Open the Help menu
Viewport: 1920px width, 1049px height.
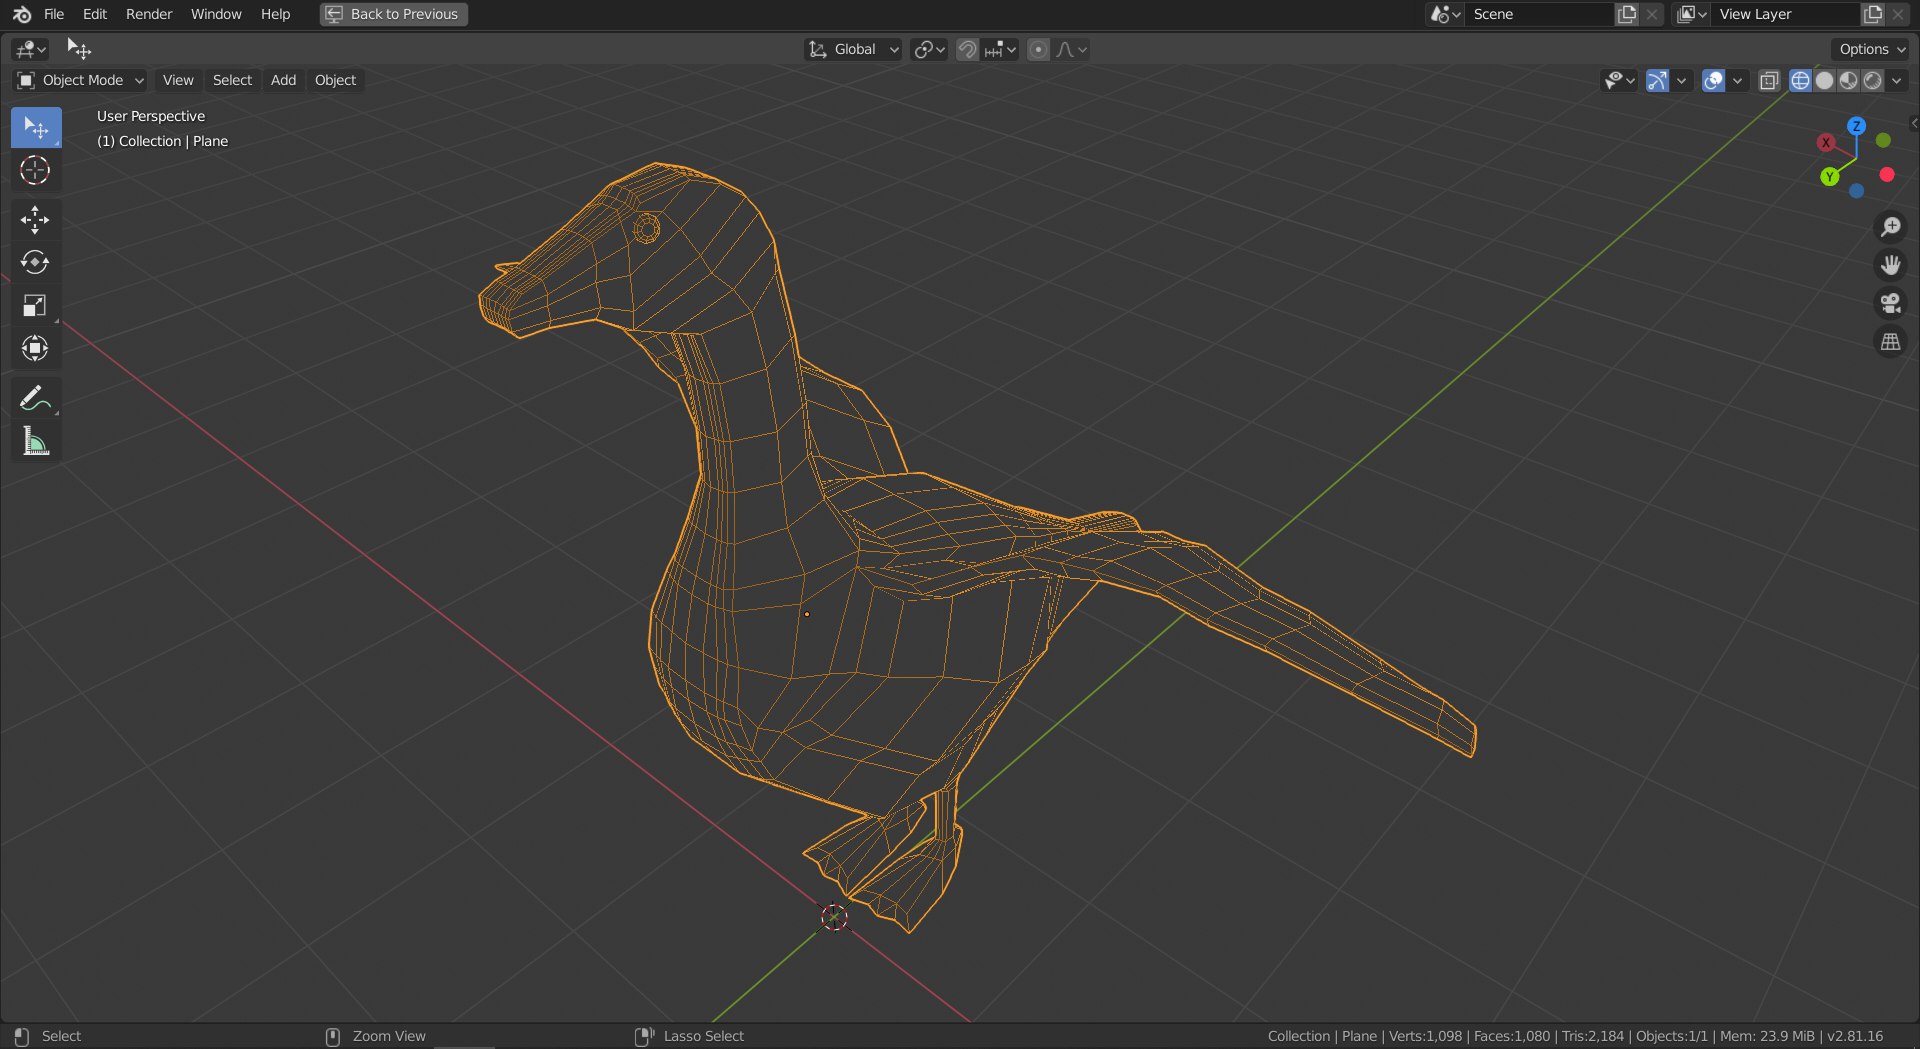pyautogui.click(x=275, y=14)
